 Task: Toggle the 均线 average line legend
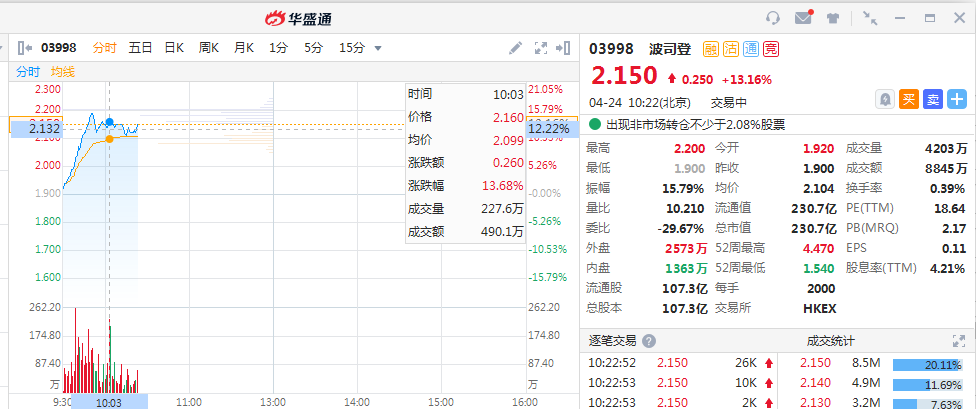point(63,72)
